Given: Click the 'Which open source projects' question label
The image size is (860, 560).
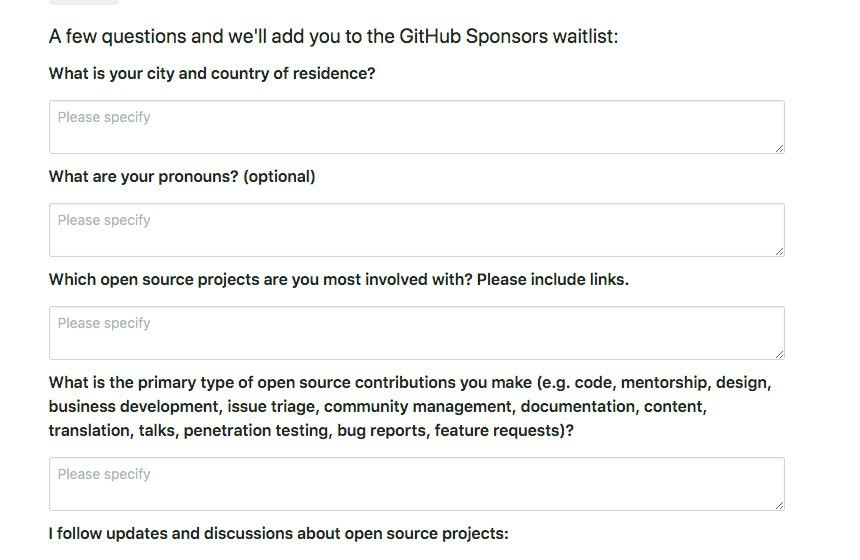Looking at the screenshot, I should click(x=260, y=279).
